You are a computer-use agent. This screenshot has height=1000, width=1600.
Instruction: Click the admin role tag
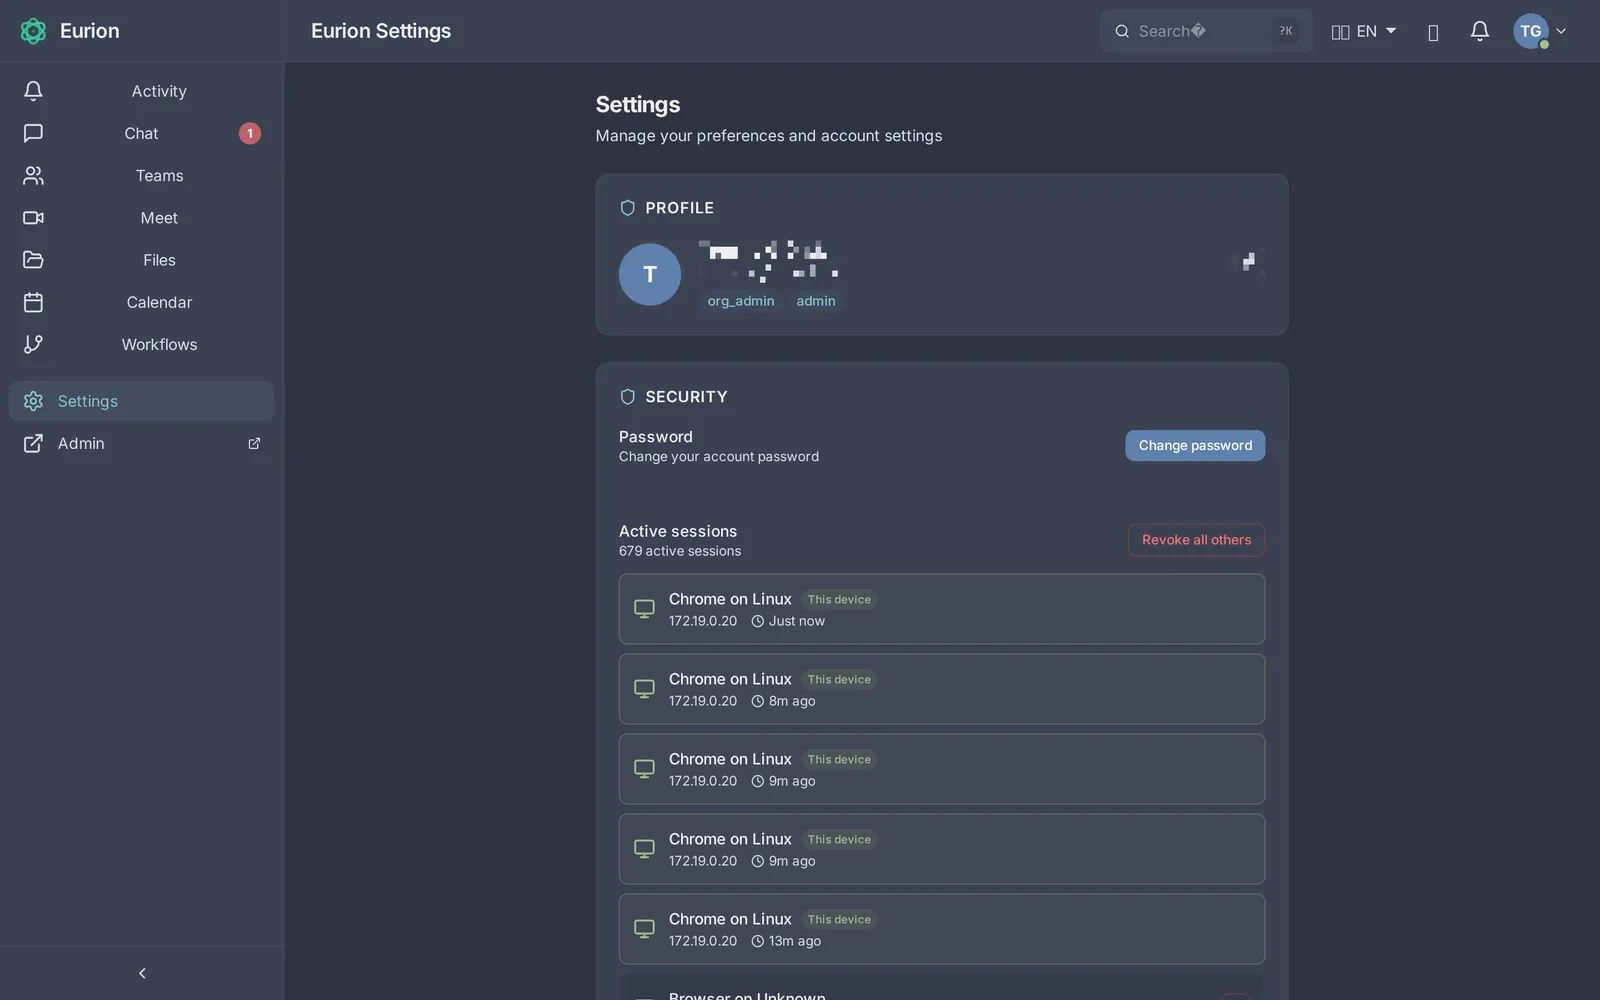(816, 301)
